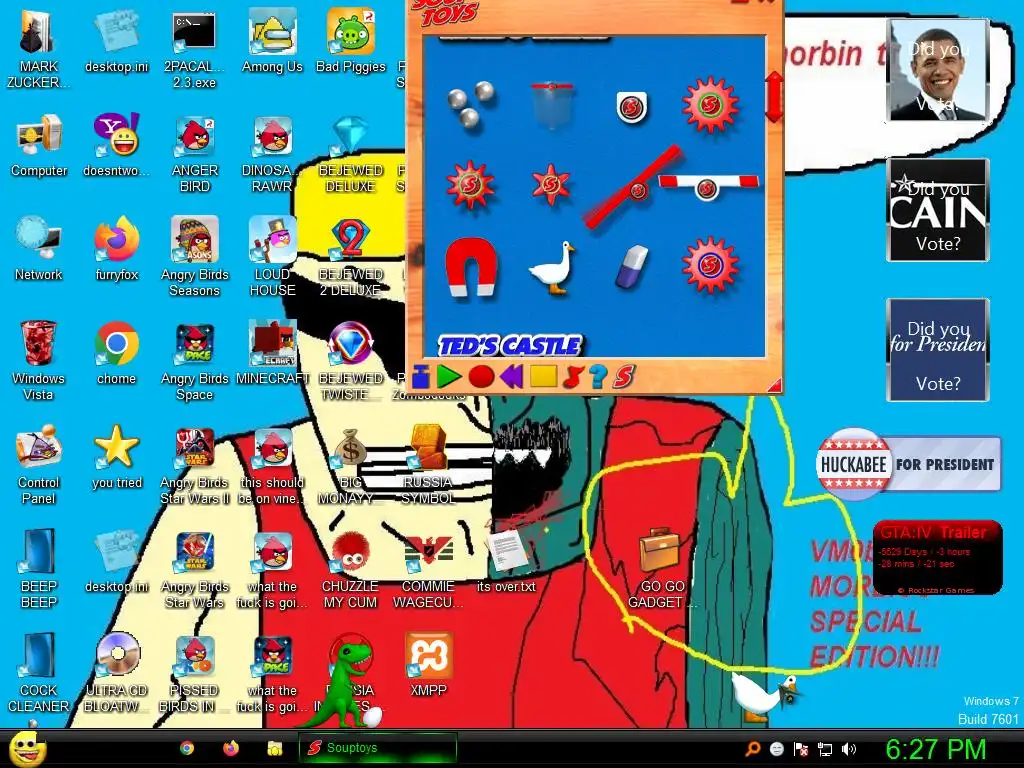Viewport: 1024px width, 768px height.
Task: Click the red double-arrow toybox scroll control
Action: (x=775, y=97)
